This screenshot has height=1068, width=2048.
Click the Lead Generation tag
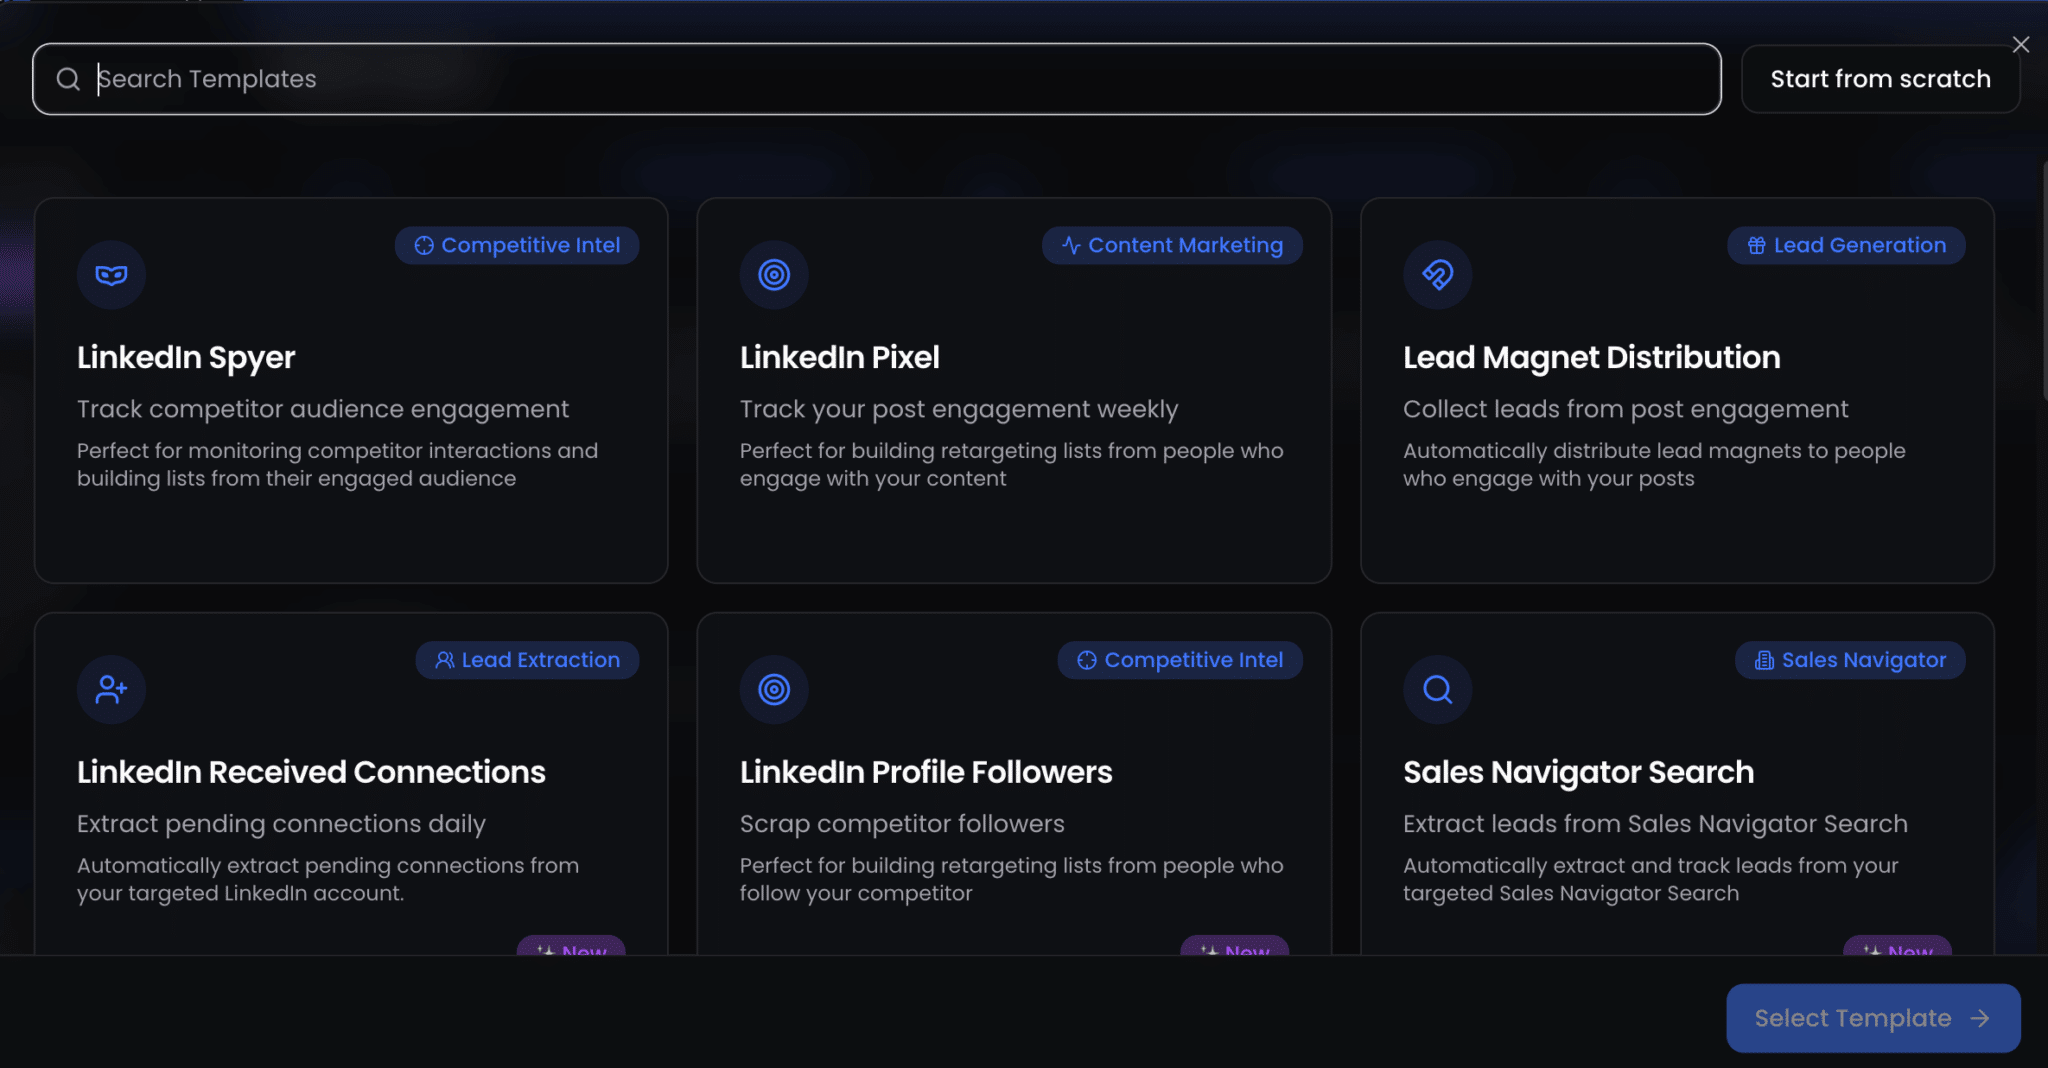(x=1846, y=245)
